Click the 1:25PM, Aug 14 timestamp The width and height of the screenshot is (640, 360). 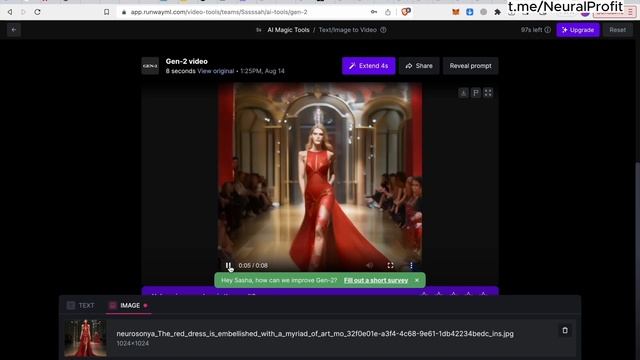tap(262, 71)
